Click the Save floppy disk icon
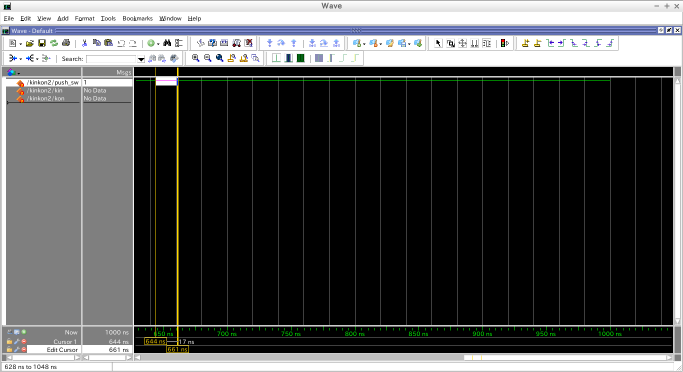 pos(42,43)
